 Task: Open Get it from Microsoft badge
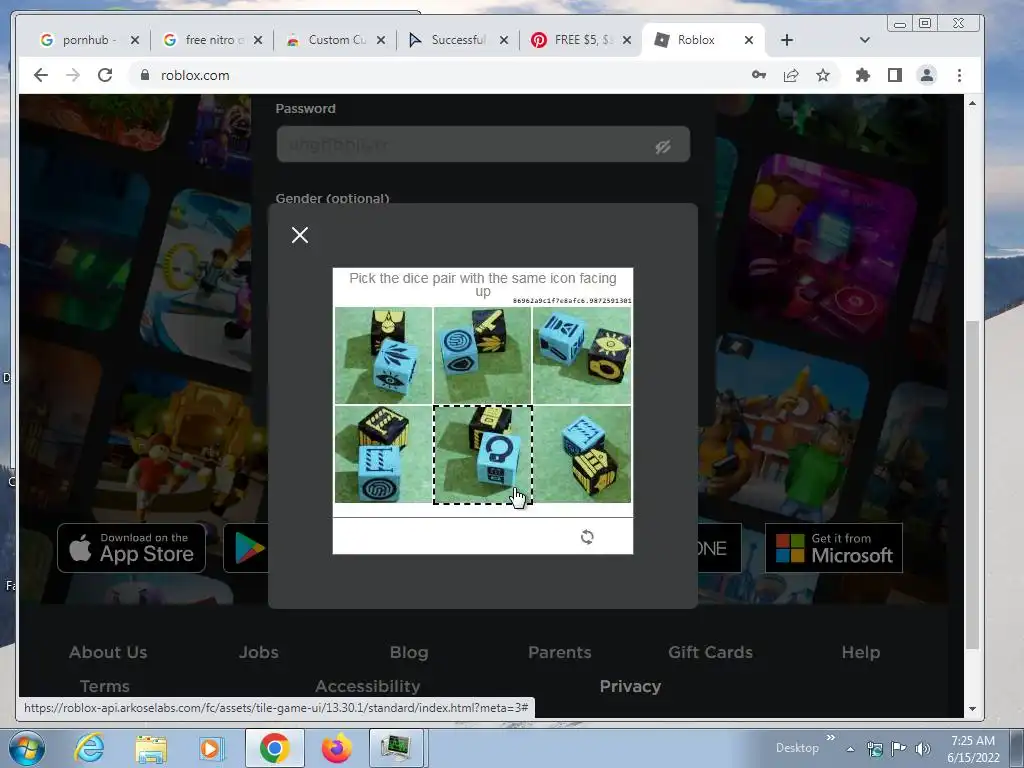coord(834,548)
